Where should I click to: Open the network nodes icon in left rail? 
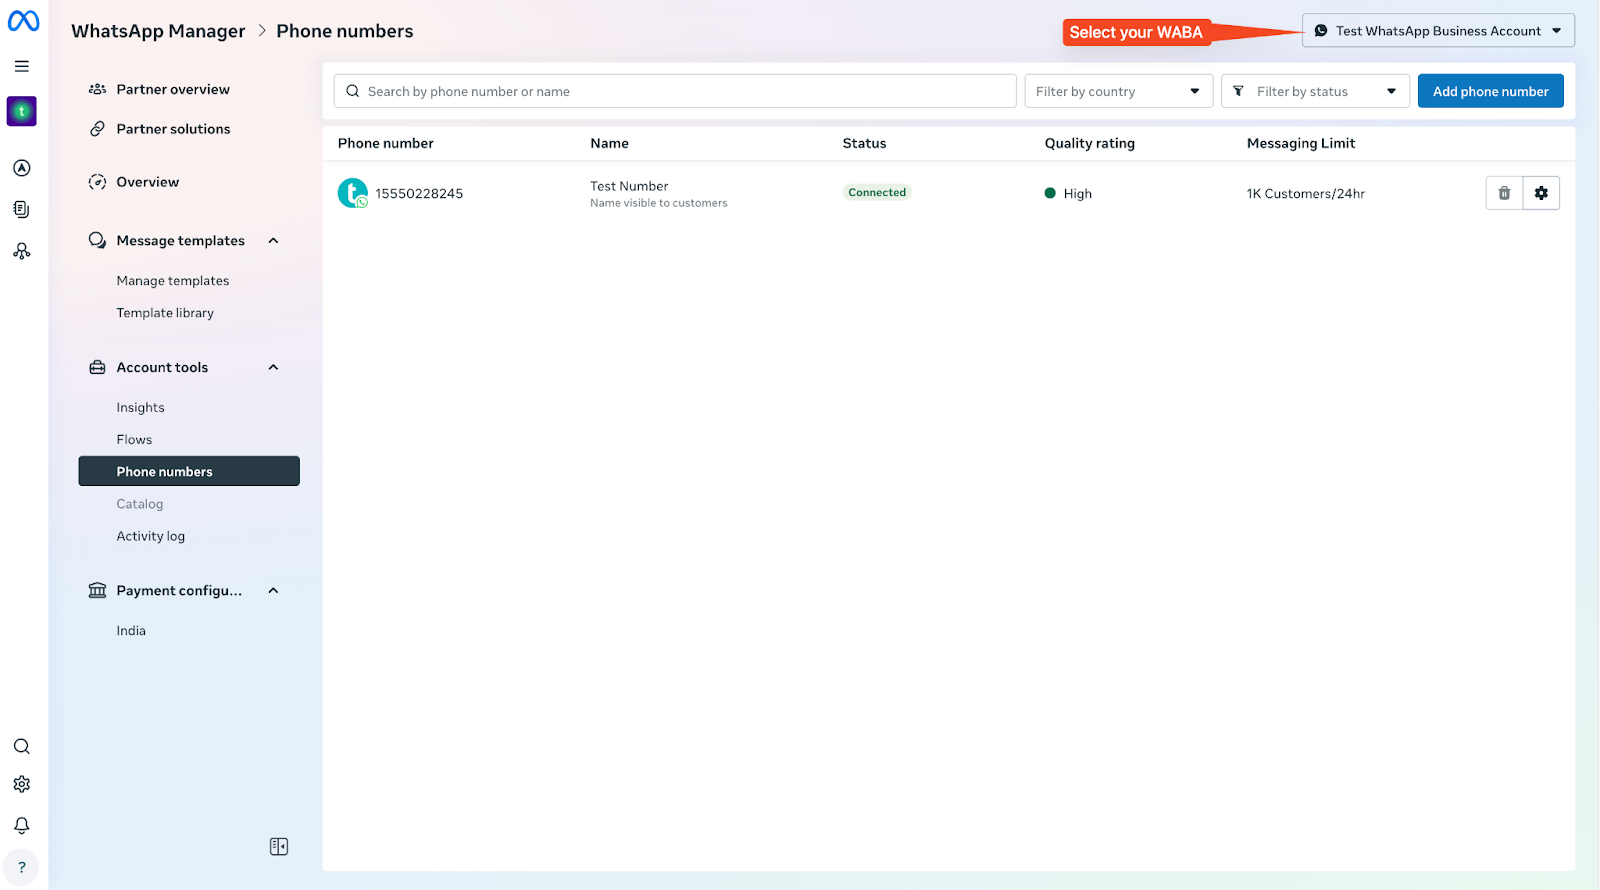22,251
